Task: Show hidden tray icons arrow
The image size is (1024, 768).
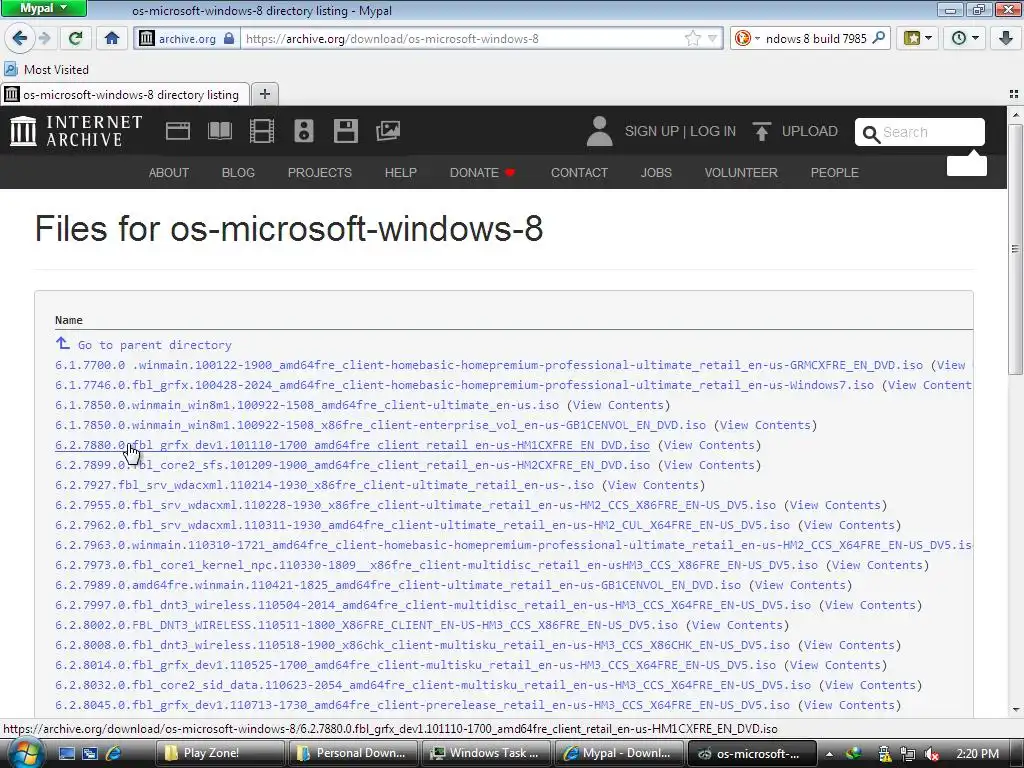Action: point(829,754)
